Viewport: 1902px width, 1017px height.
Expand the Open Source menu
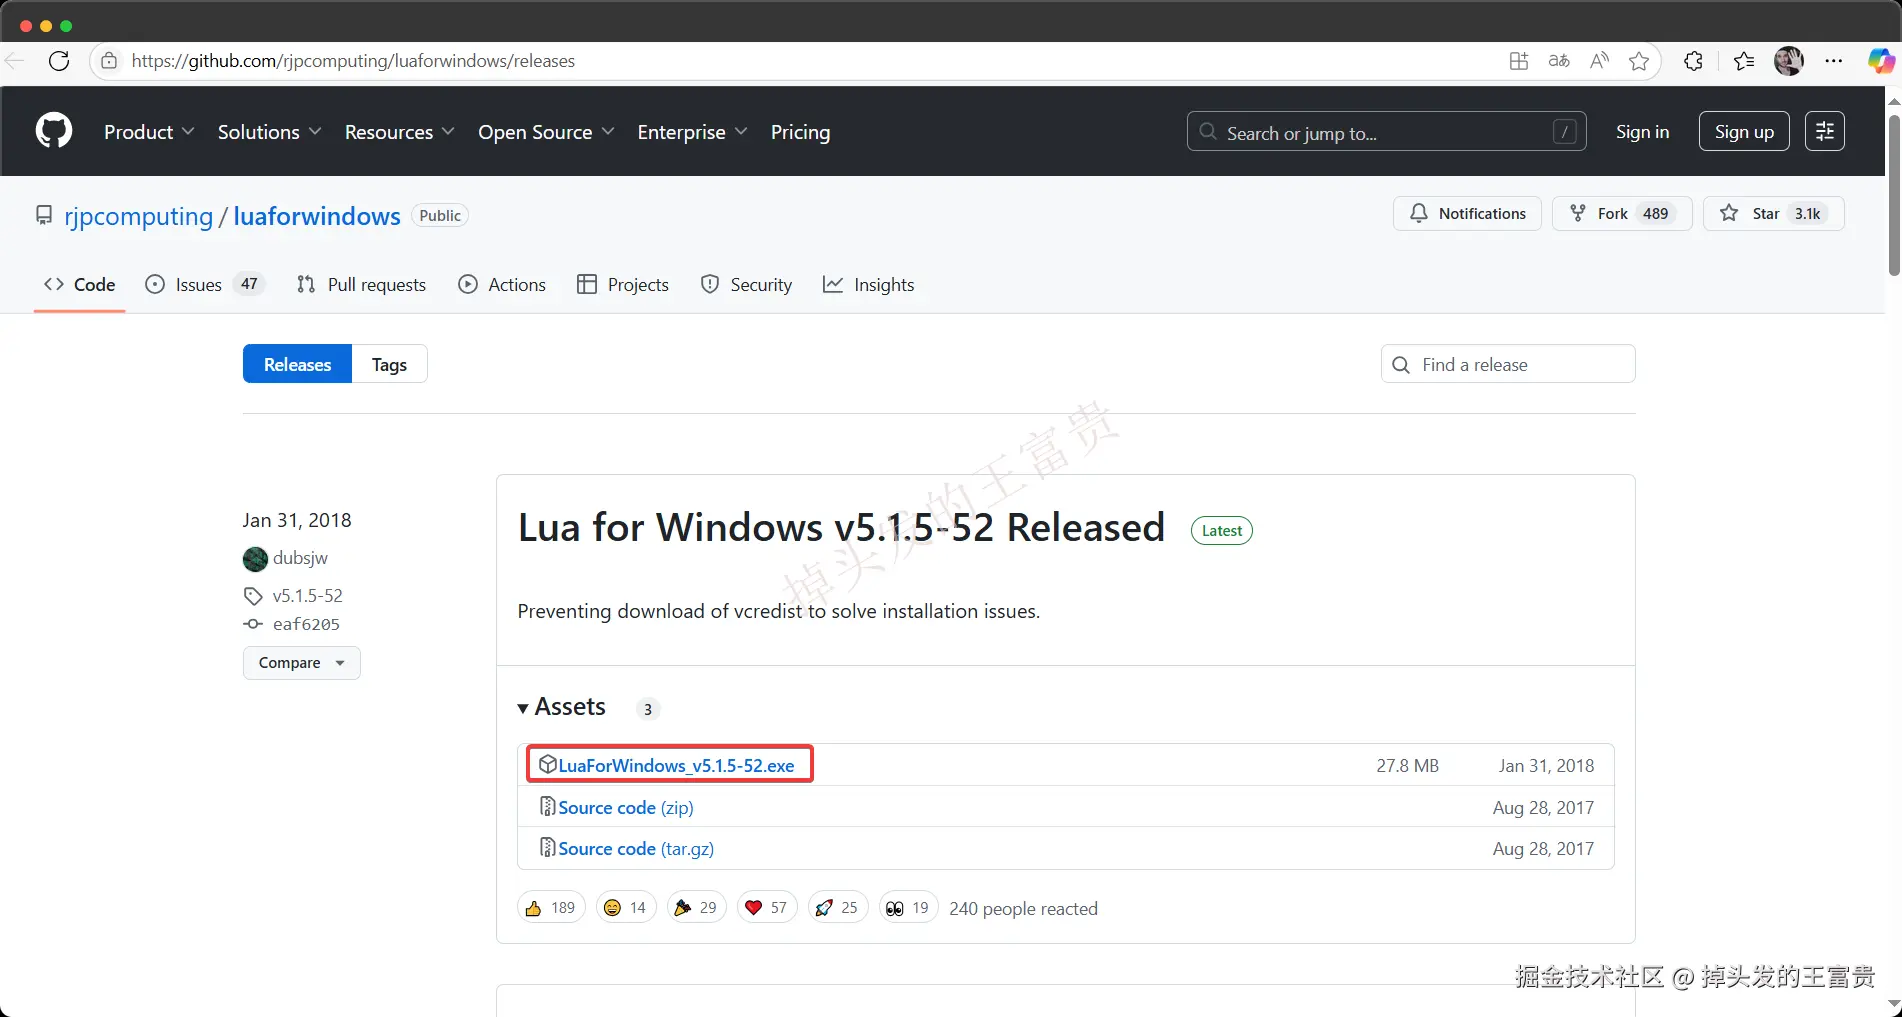[x=546, y=132]
